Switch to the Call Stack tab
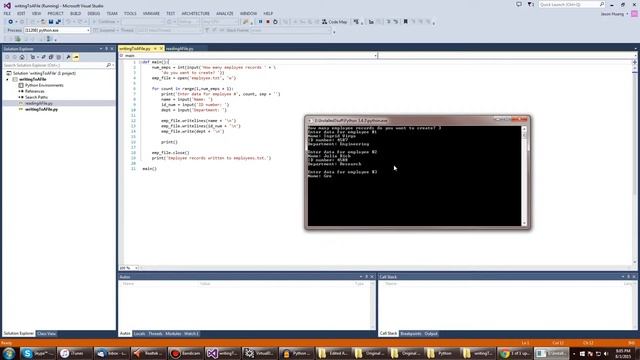Viewport: 640px width, 360px height. pyautogui.click(x=388, y=334)
